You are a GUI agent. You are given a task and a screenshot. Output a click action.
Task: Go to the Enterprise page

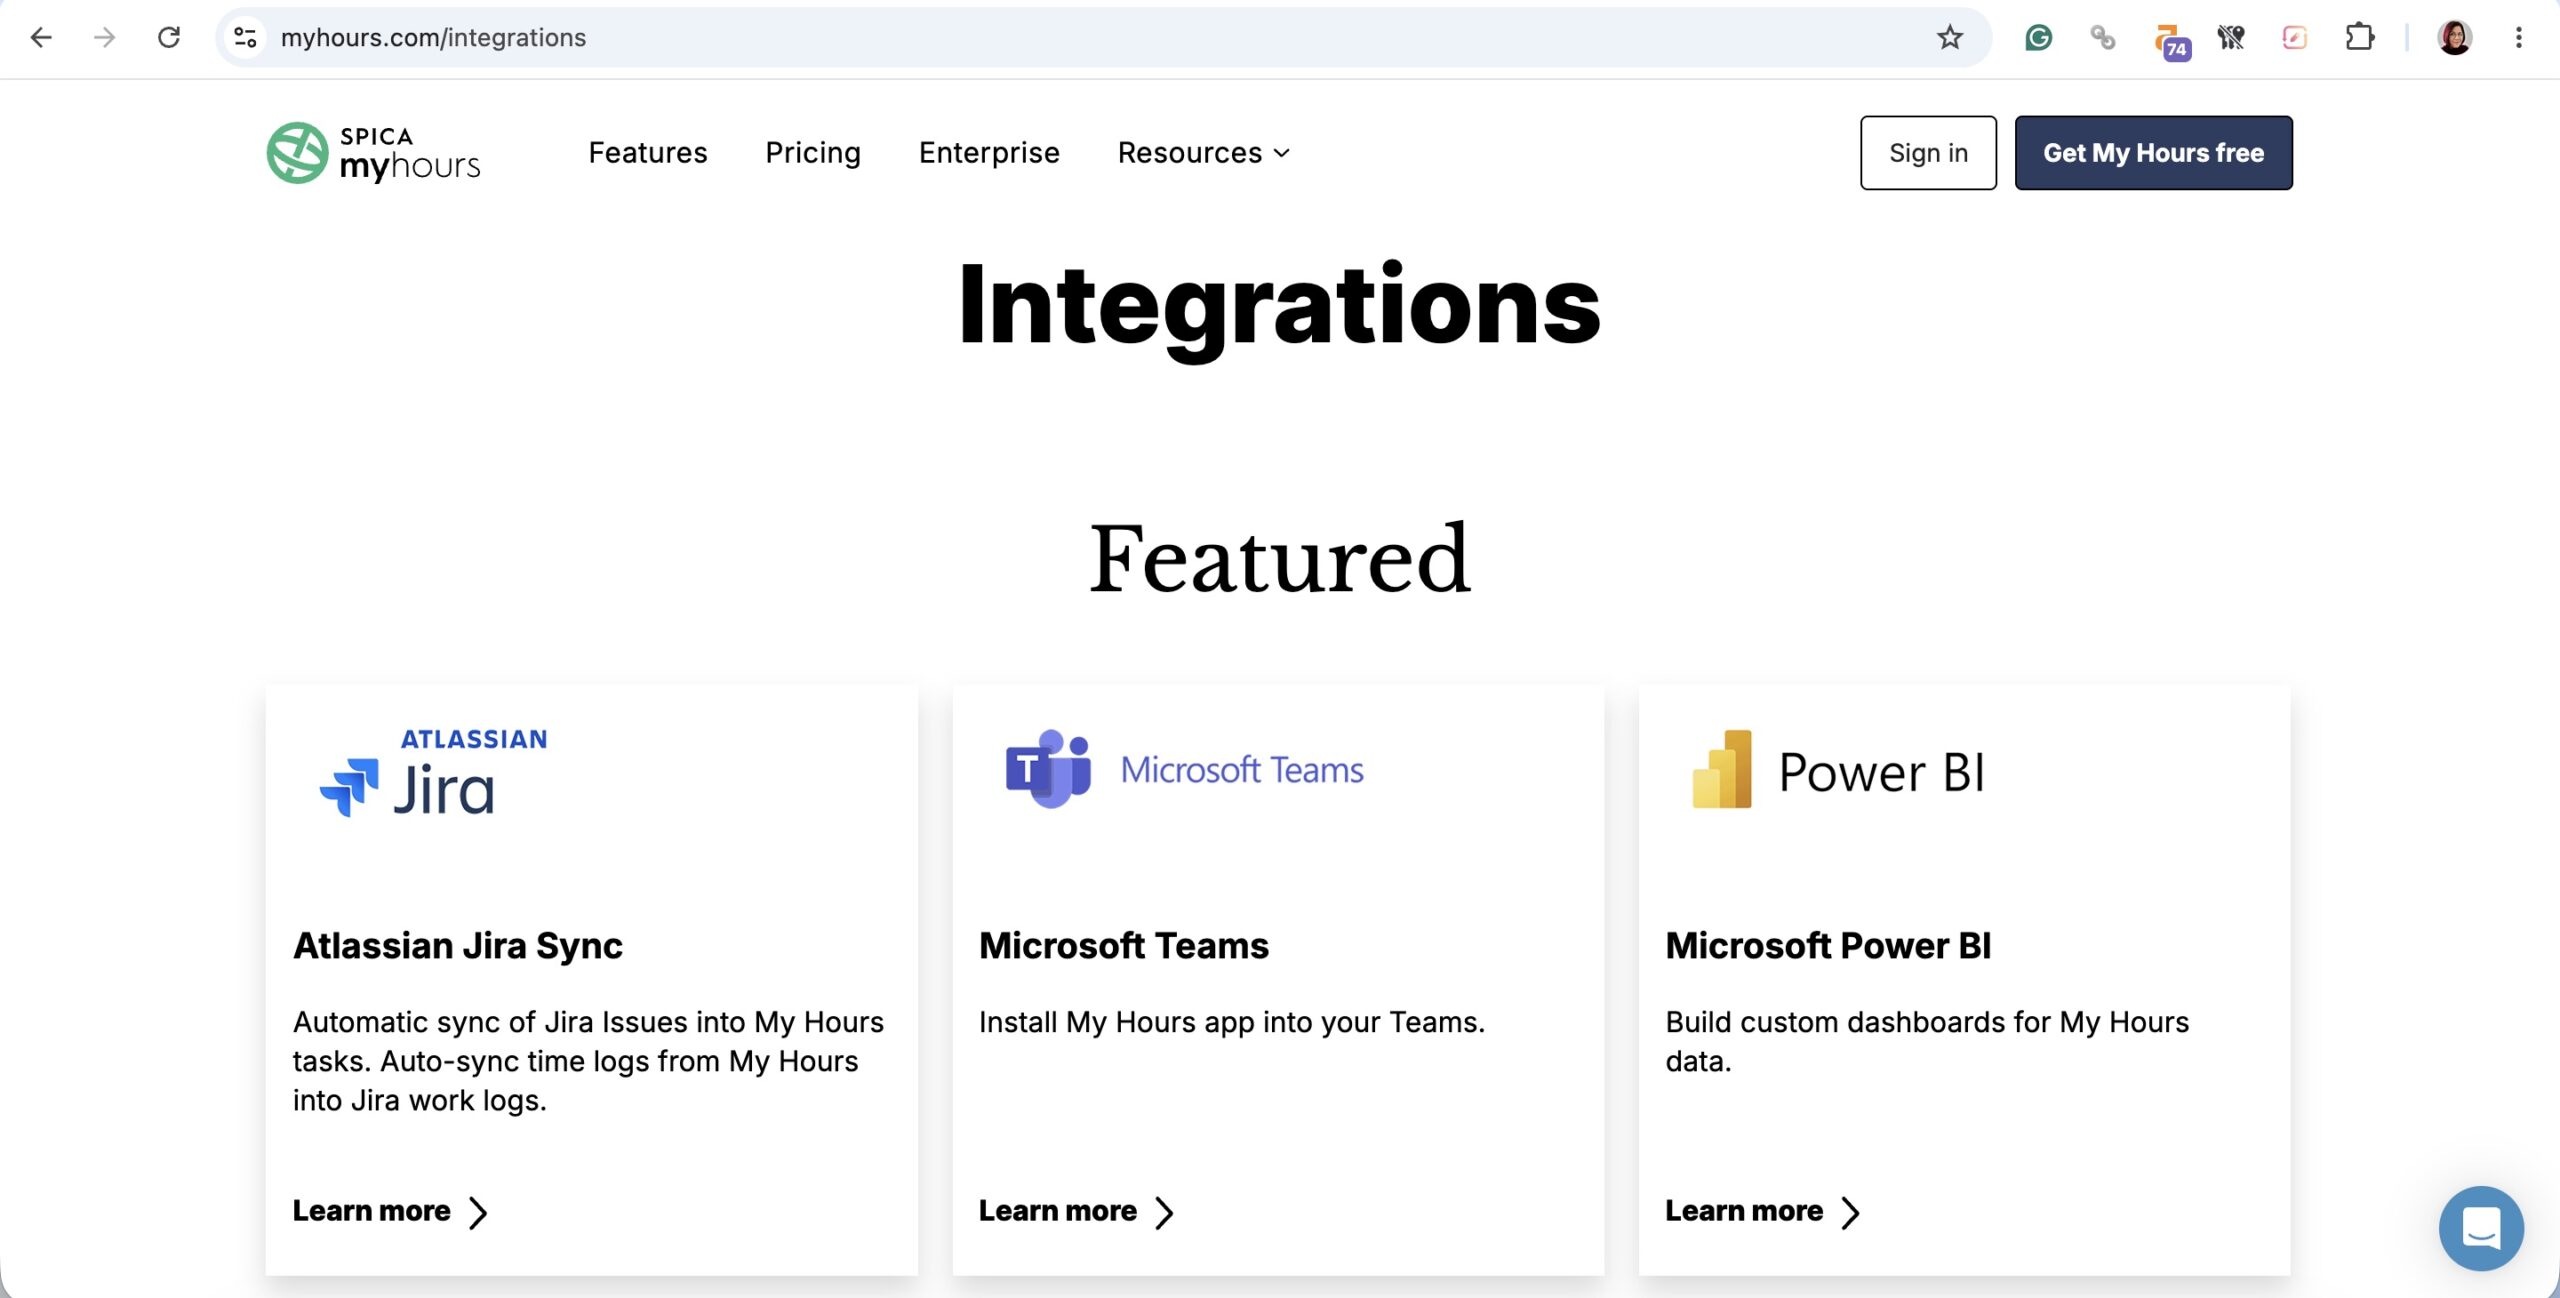988,153
